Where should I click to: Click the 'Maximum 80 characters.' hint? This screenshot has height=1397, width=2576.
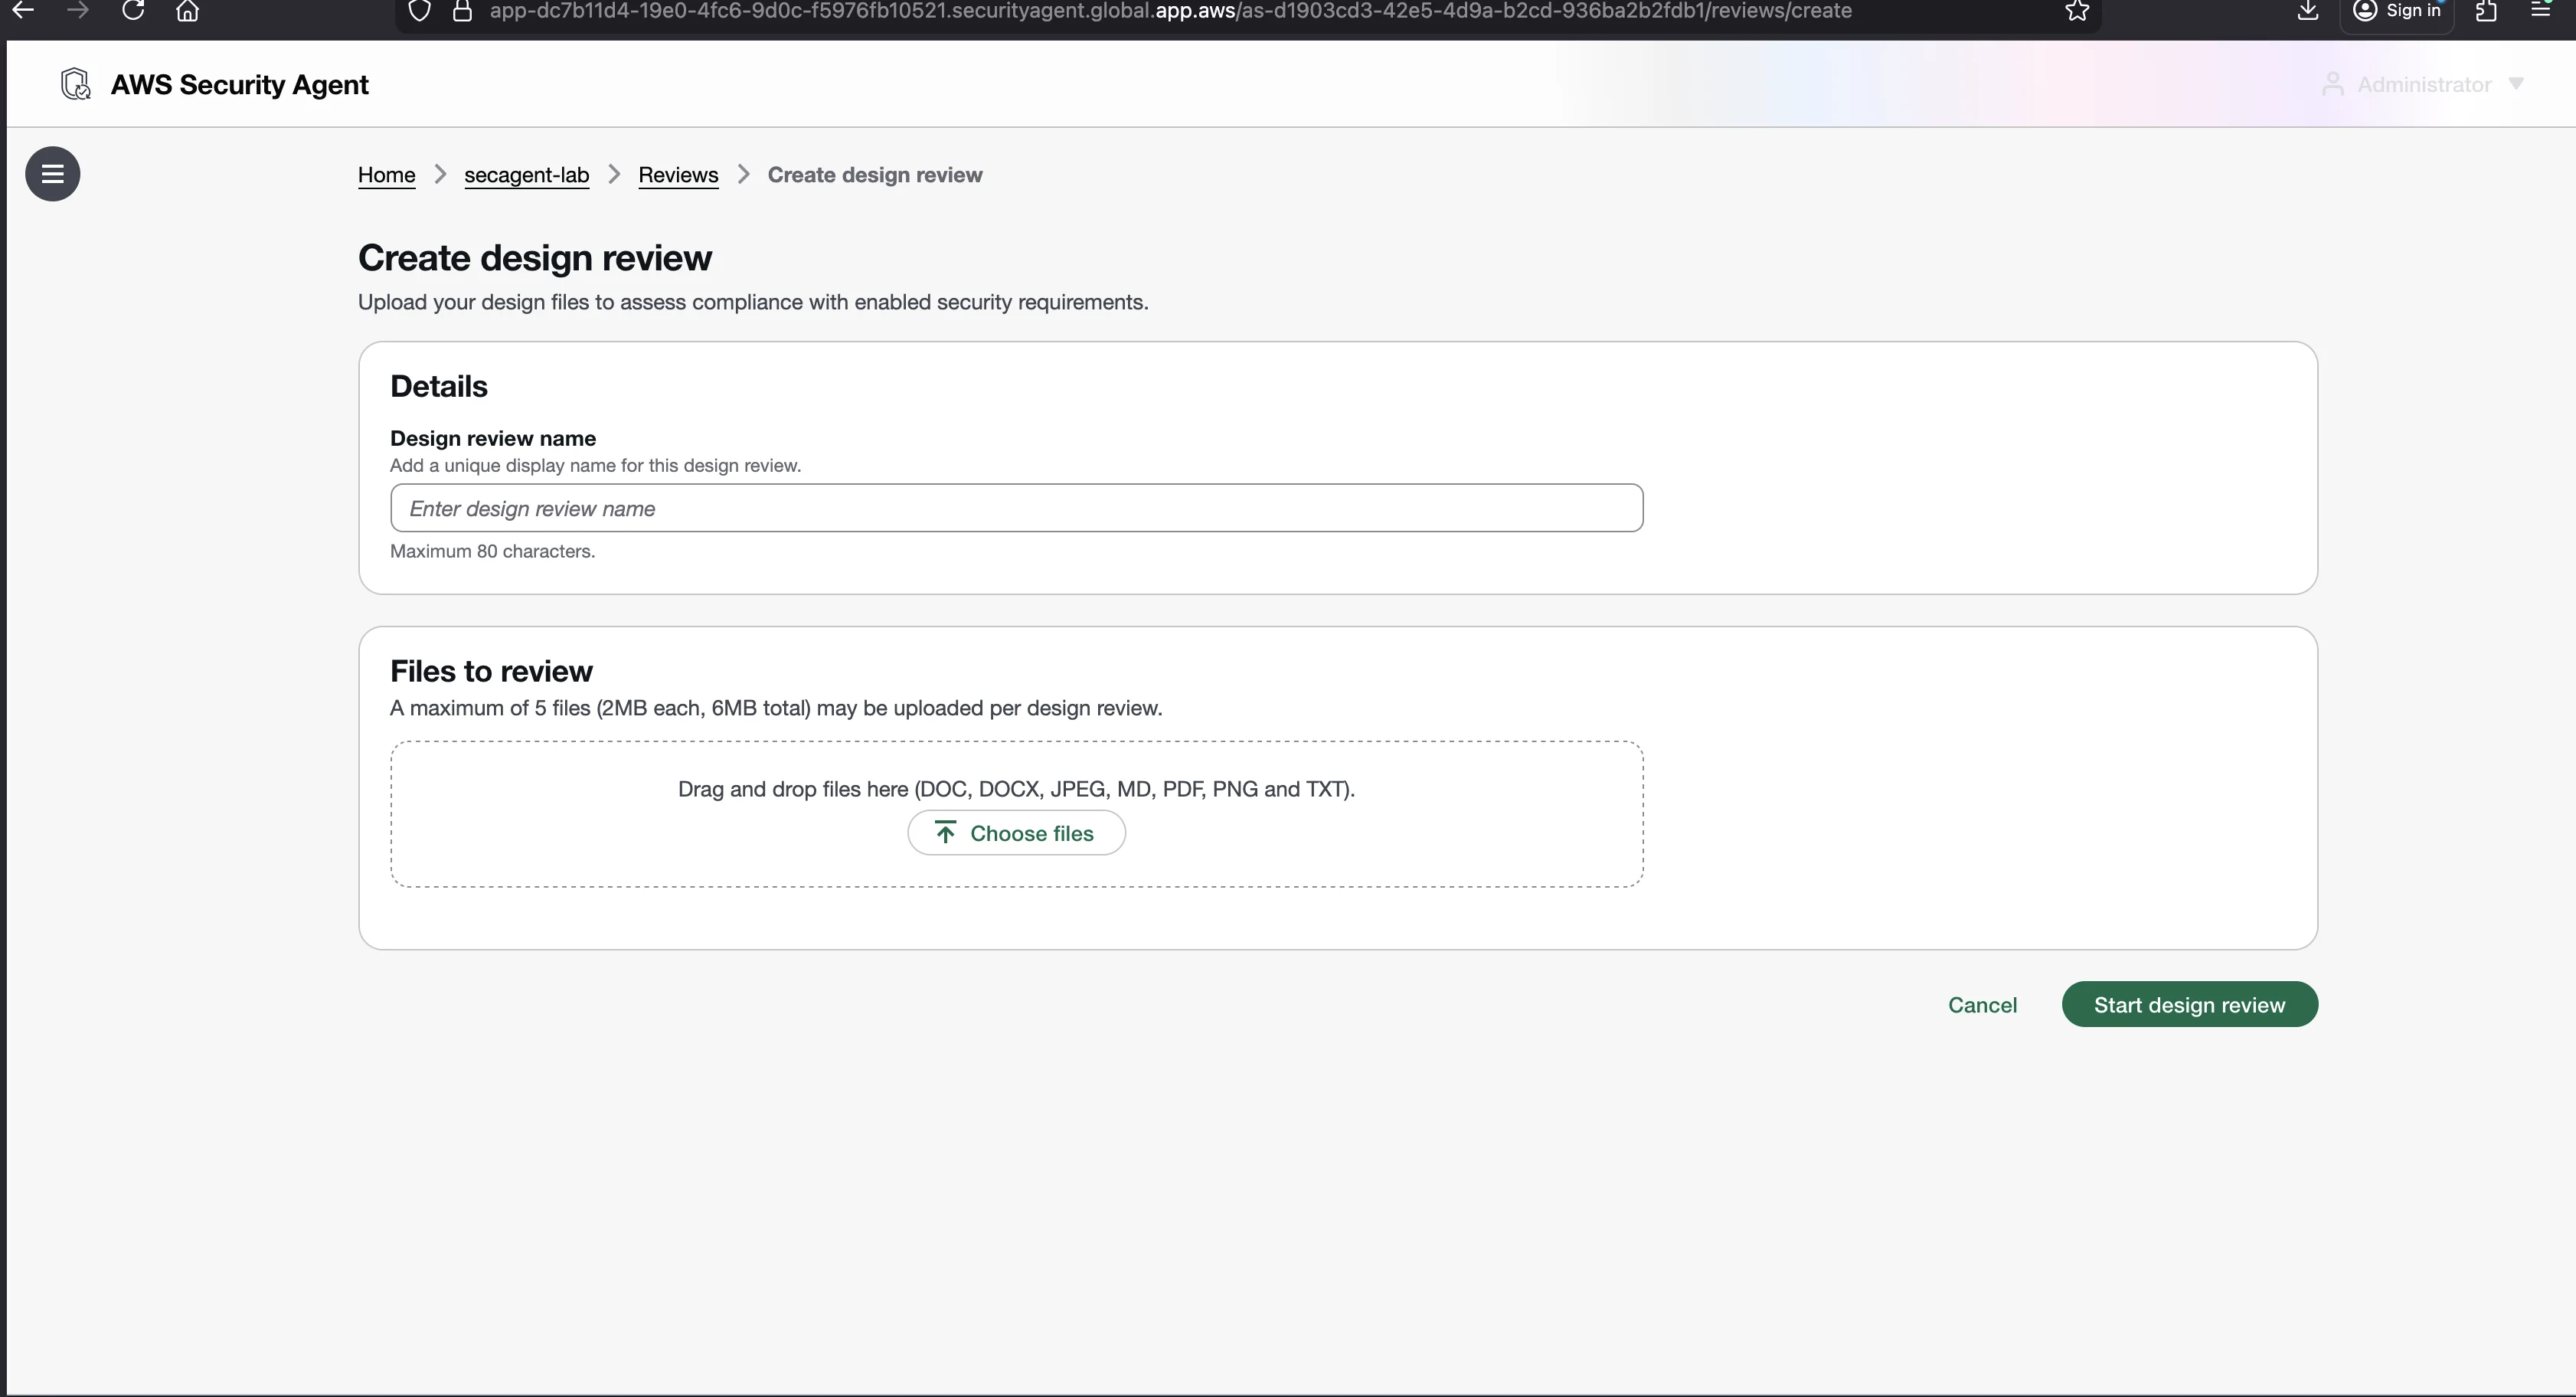tap(492, 552)
